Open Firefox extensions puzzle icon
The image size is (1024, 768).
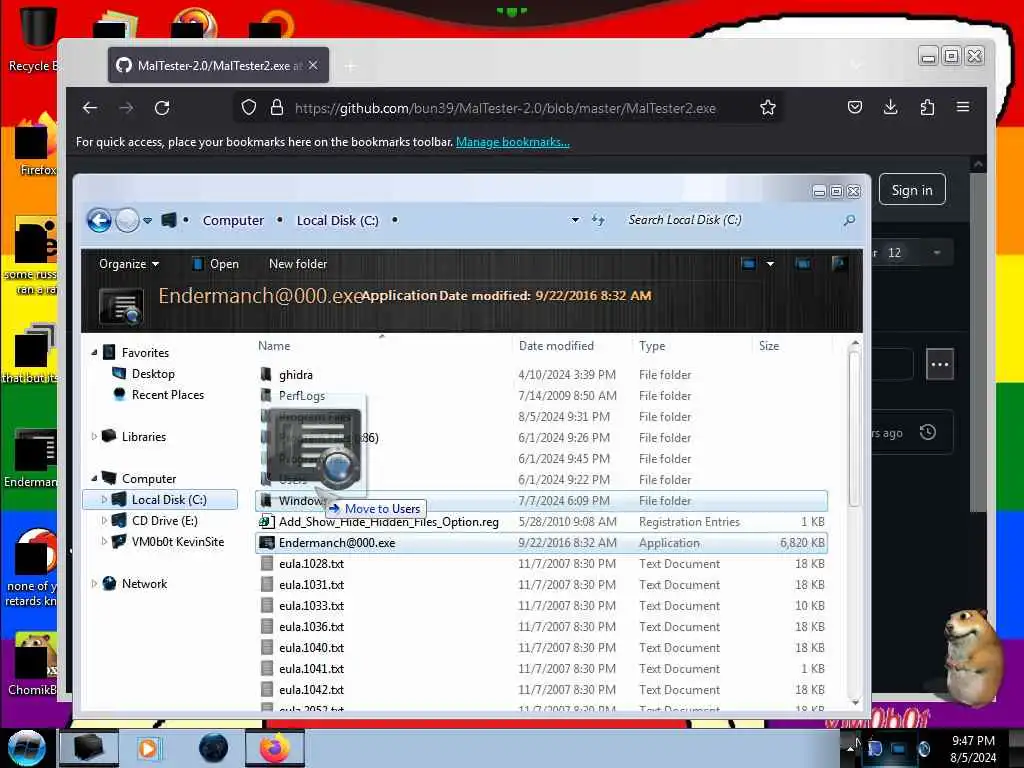(927, 107)
